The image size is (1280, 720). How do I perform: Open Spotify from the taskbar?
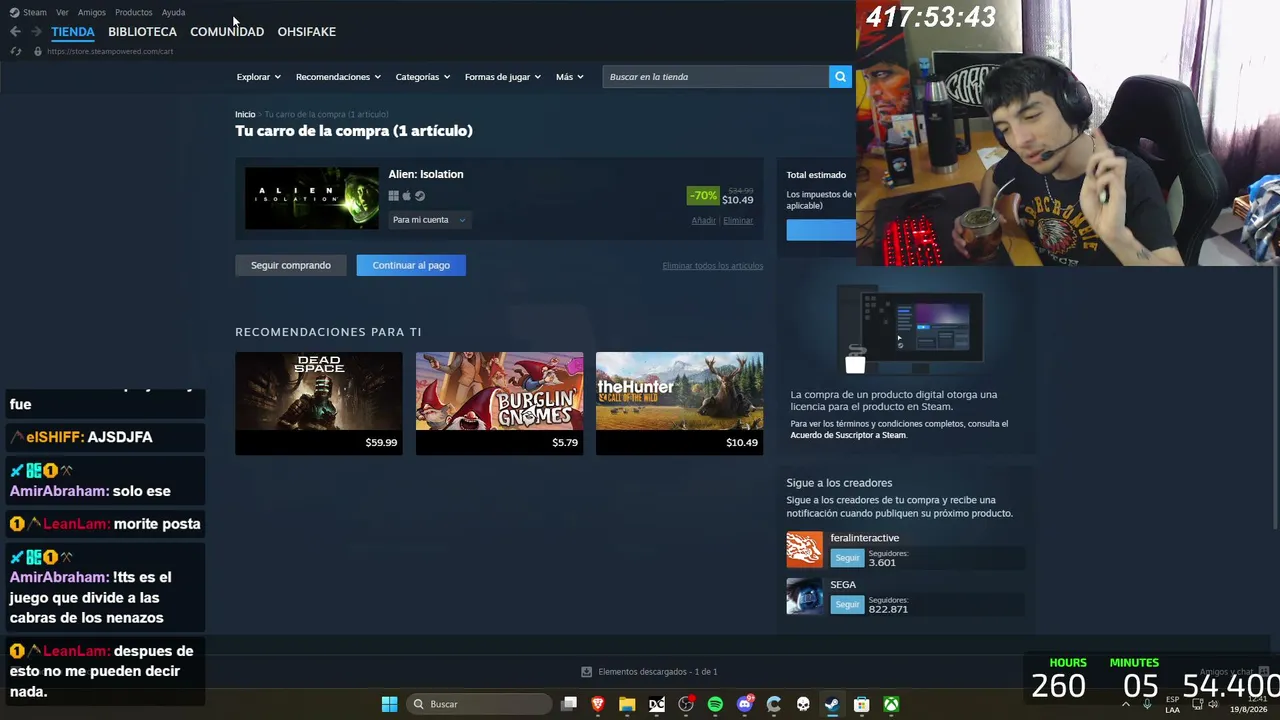715,704
